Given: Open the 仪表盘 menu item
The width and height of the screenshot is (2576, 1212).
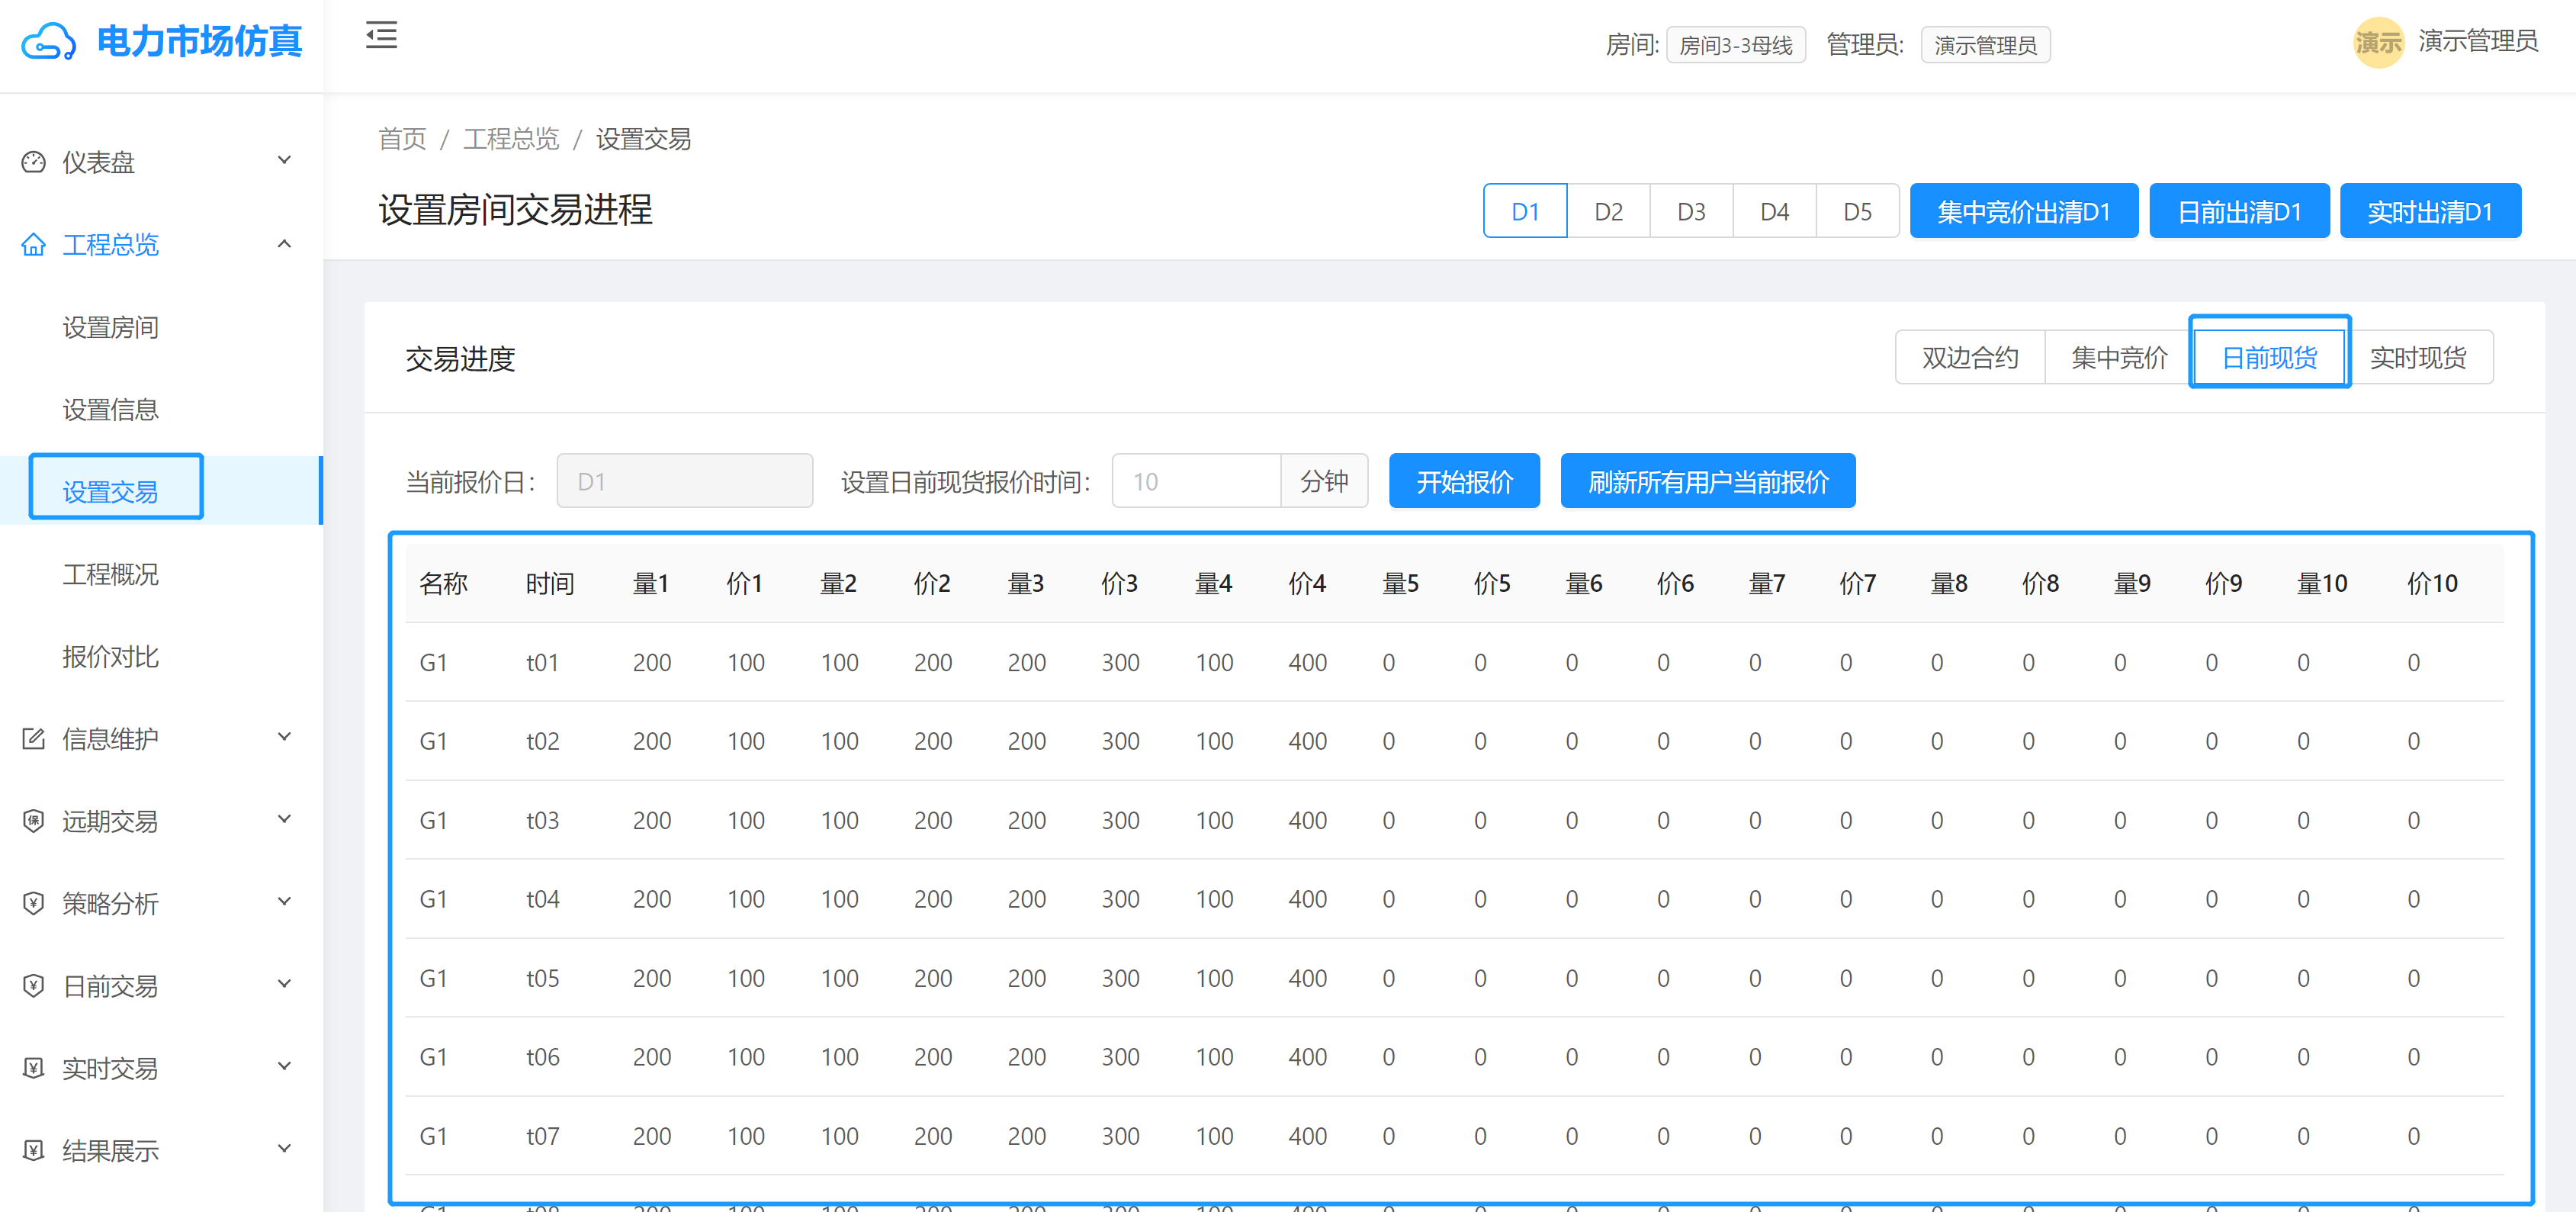Looking at the screenshot, I should coord(160,162).
